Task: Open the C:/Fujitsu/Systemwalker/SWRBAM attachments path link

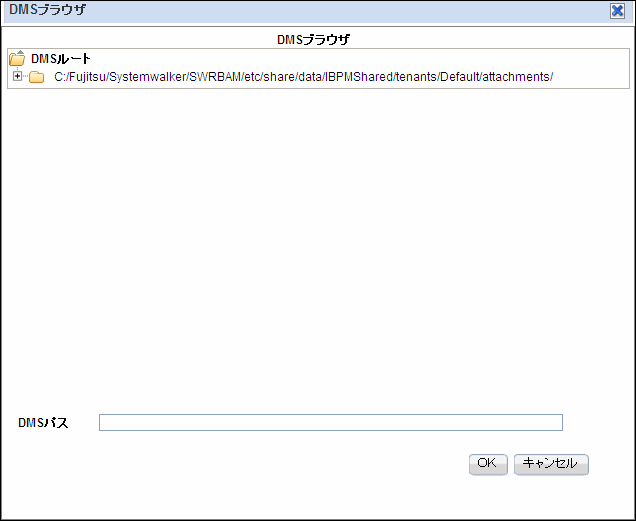Action: [303, 77]
